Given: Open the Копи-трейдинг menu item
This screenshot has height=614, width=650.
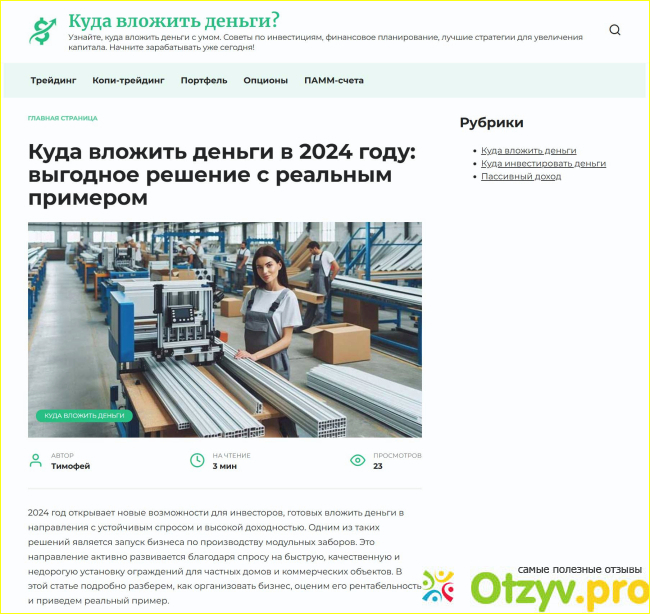Looking at the screenshot, I should click(128, 80).
